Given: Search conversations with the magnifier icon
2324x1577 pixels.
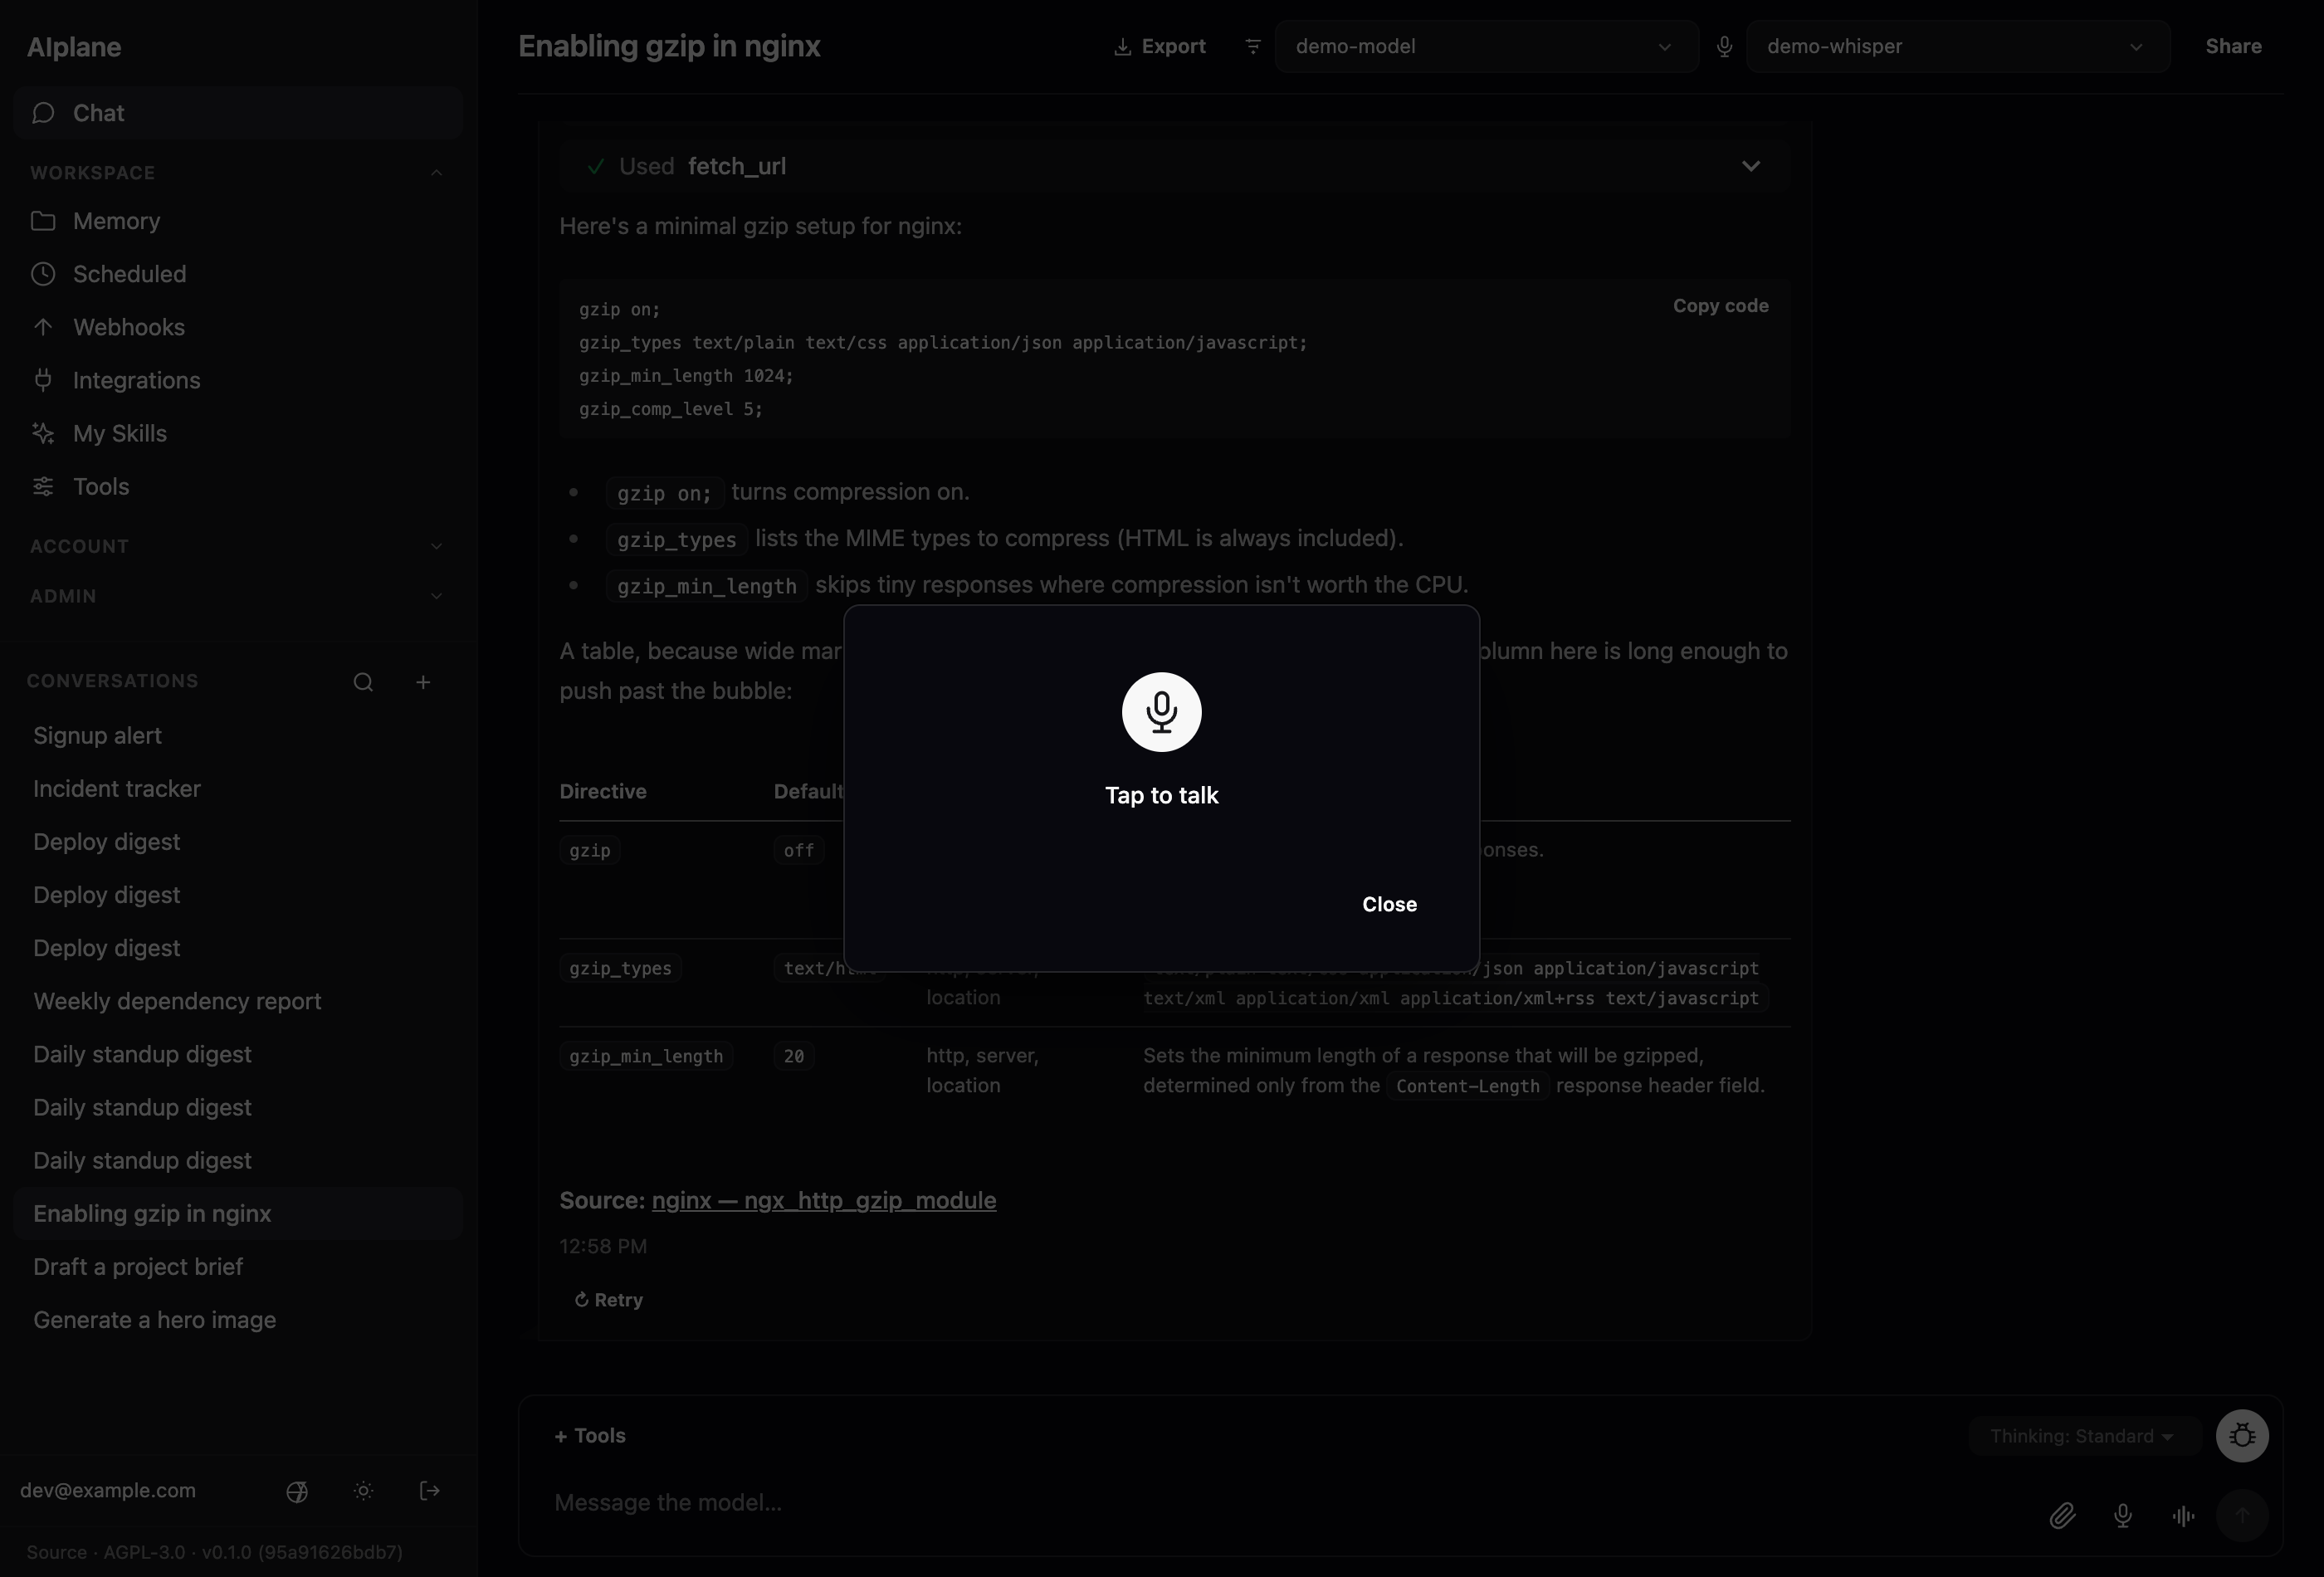Looking at the screenshot, I should point(363,682).
